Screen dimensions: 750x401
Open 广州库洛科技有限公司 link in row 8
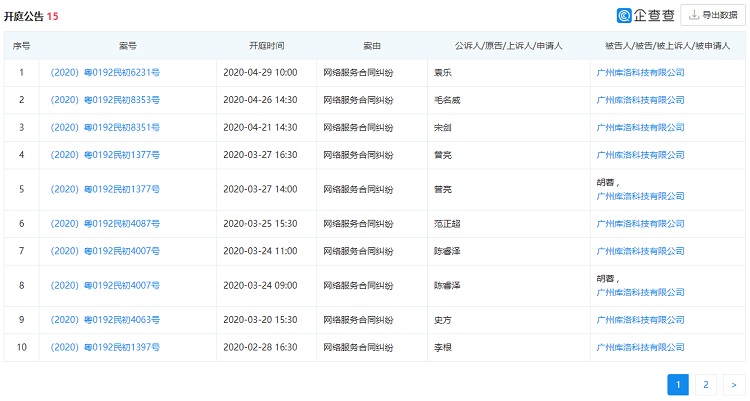(x=640, y=292)
